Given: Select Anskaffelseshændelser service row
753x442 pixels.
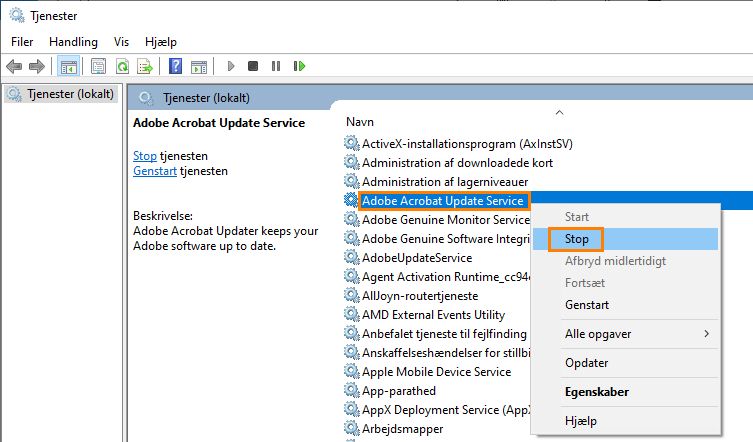Looking at the screenshot, I should point(446,353).
